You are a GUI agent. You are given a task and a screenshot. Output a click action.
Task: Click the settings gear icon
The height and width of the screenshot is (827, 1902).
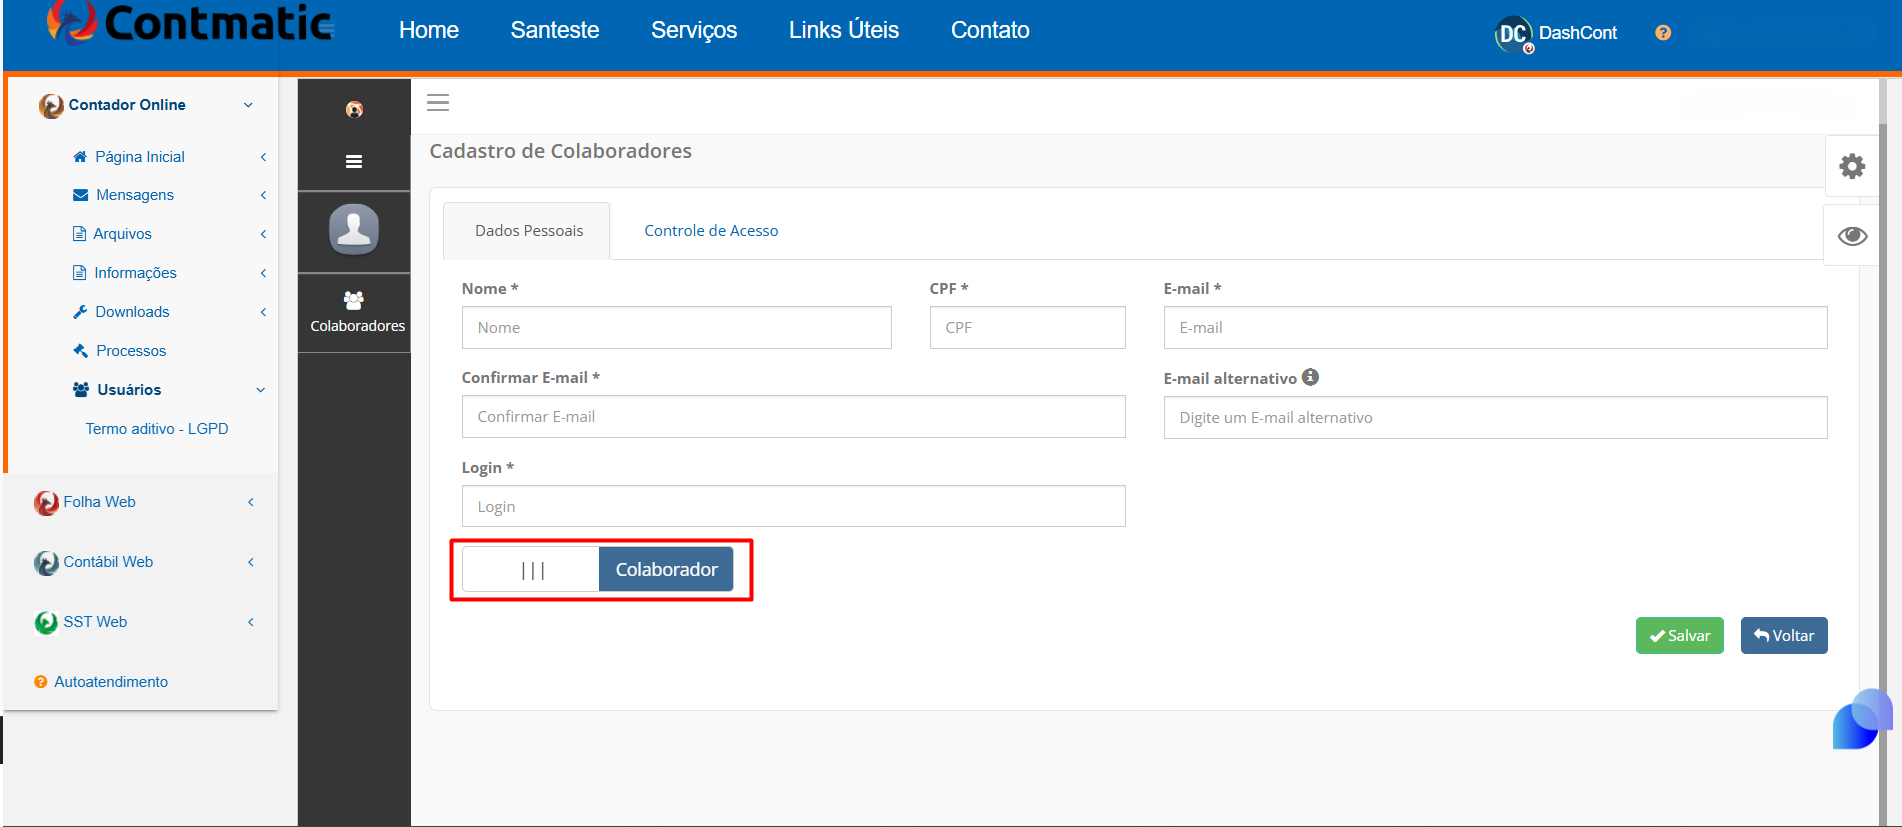(x=1852, y=166)
